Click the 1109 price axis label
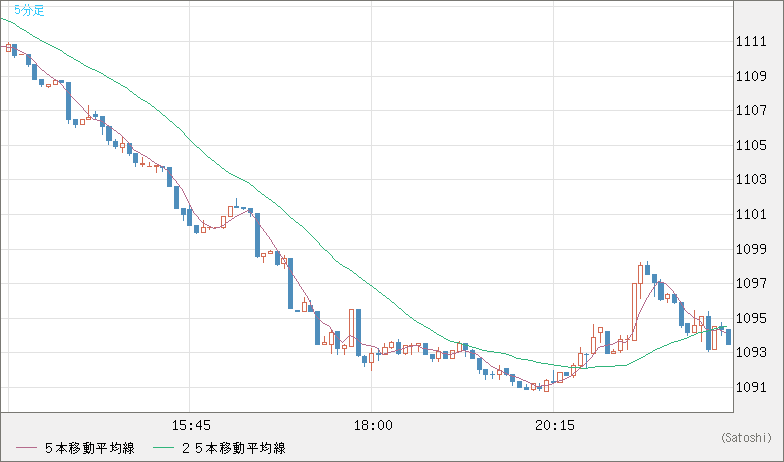 click(751, 76)
